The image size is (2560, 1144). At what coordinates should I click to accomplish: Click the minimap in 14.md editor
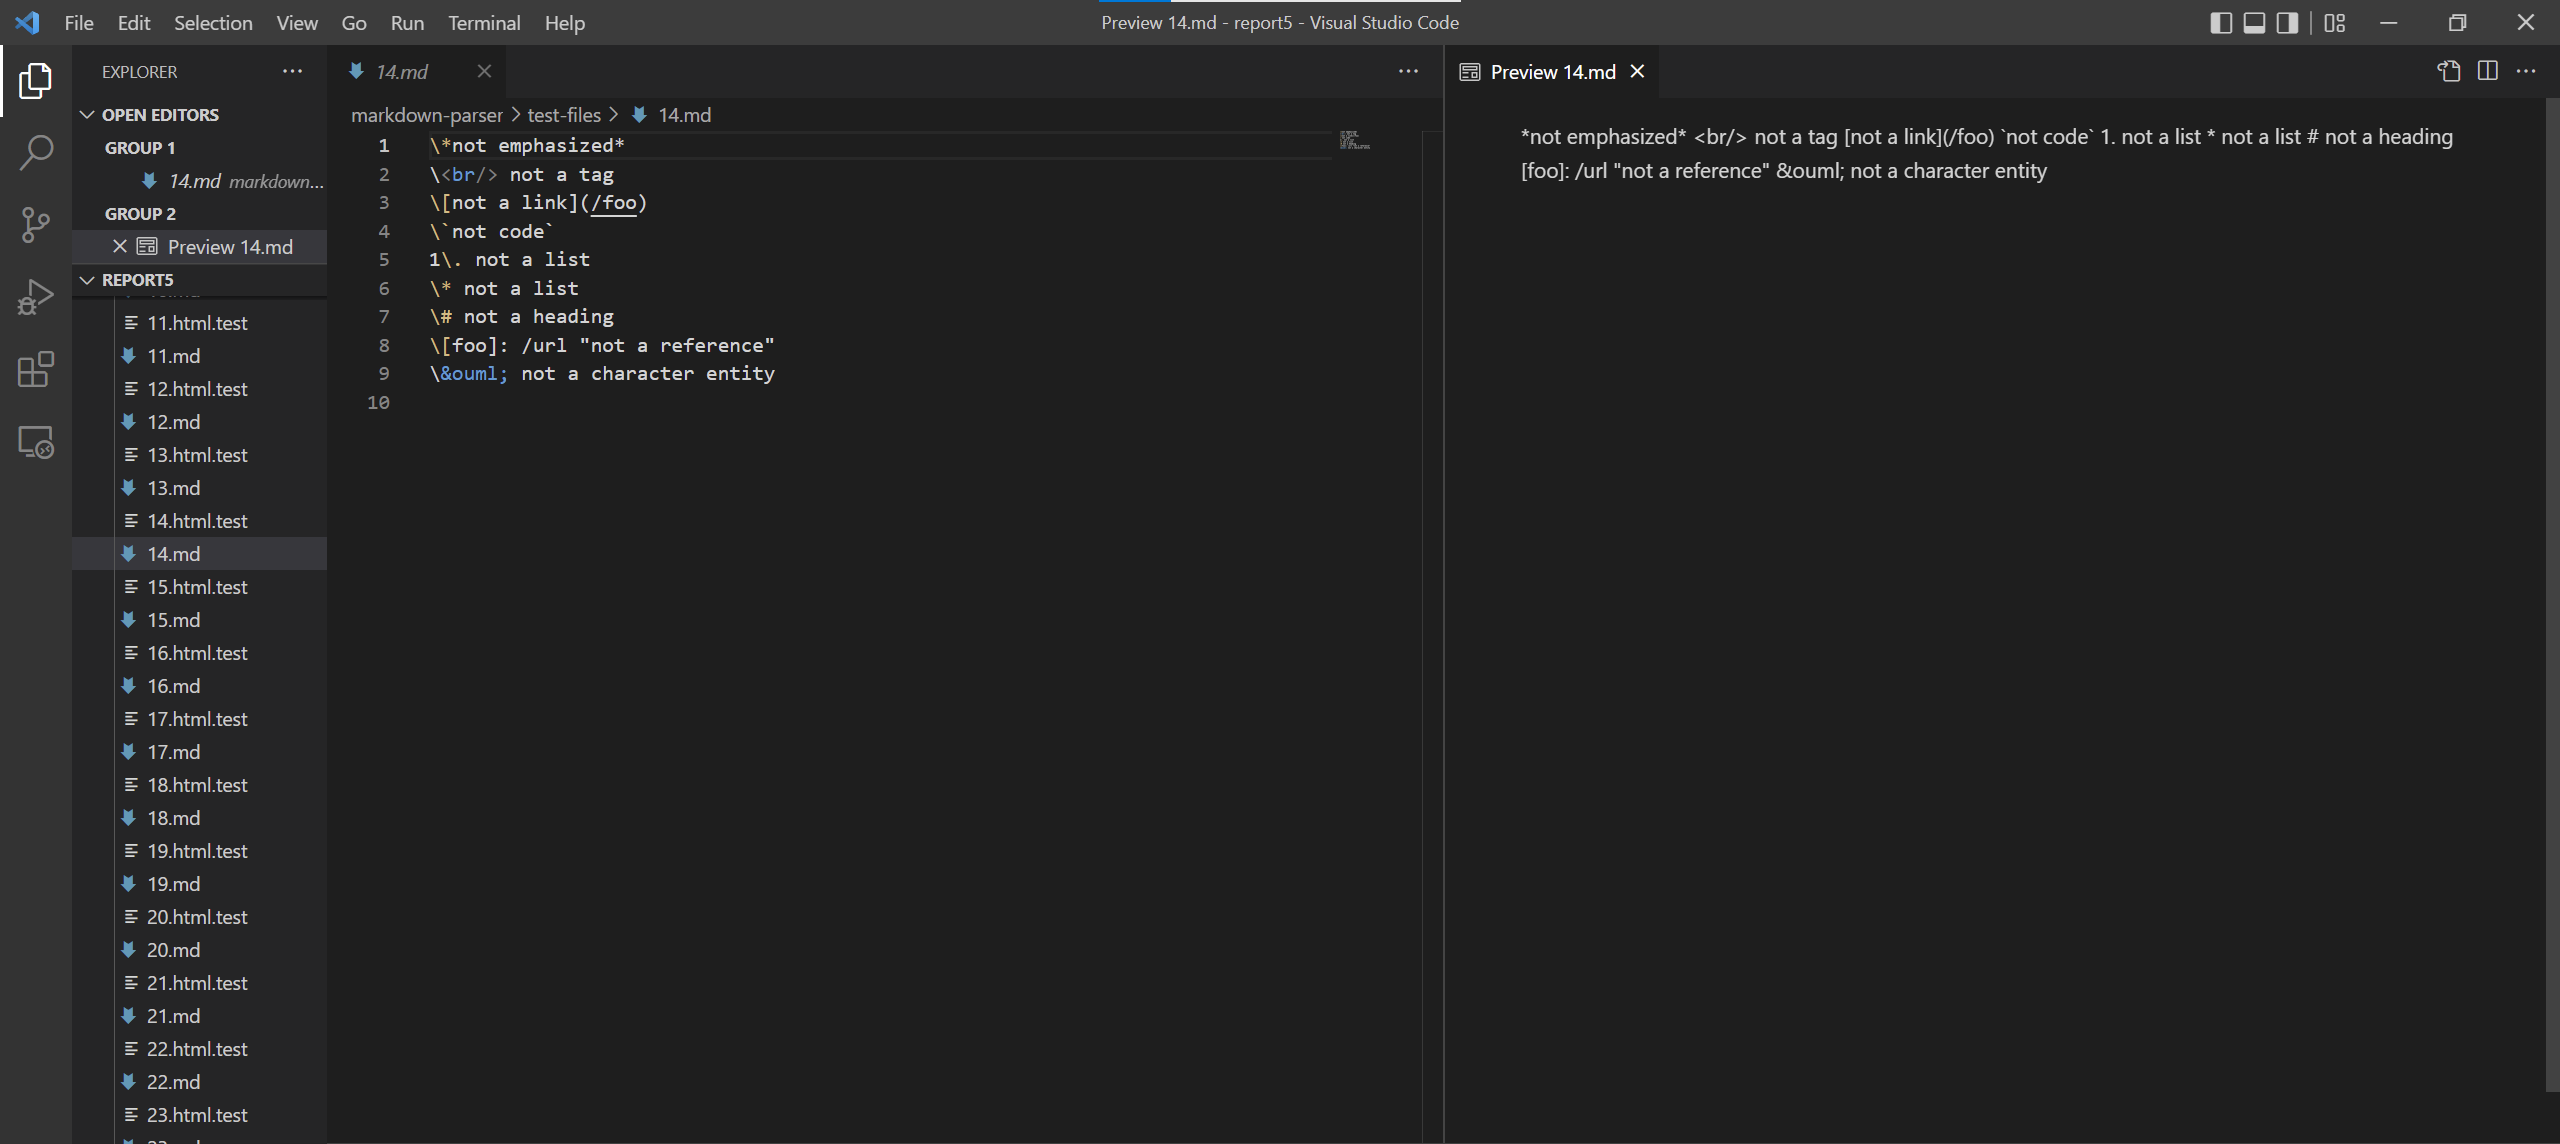1354,140
